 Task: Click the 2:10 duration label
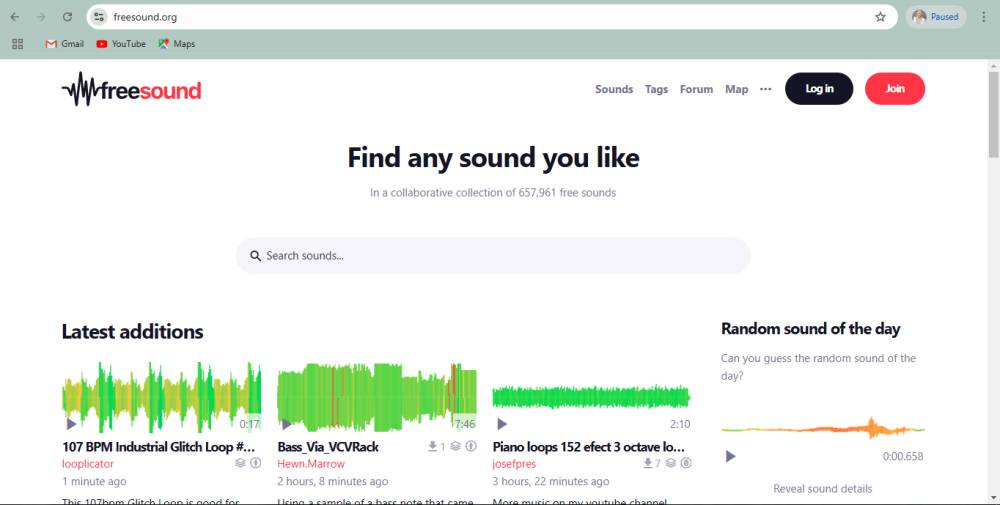click(680, 424)
